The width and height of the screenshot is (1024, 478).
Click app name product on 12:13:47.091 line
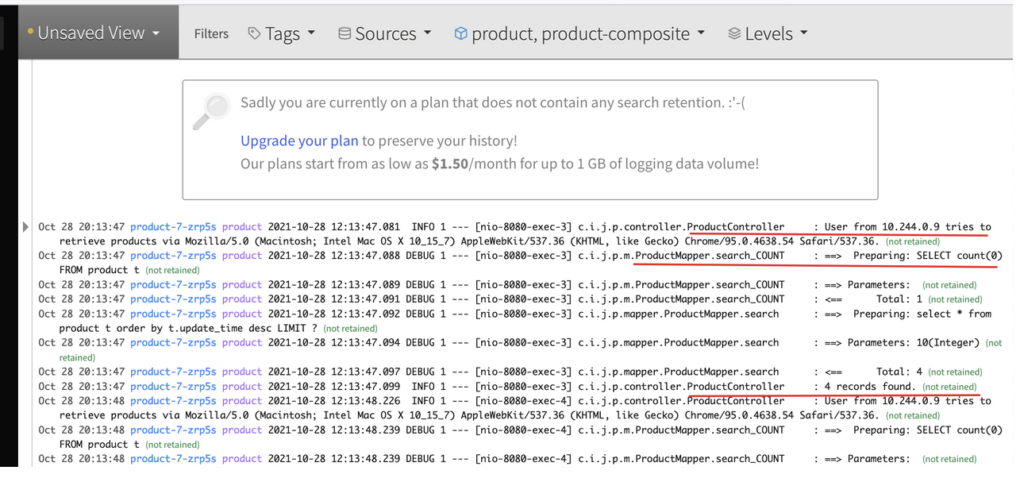click(242, 299)
